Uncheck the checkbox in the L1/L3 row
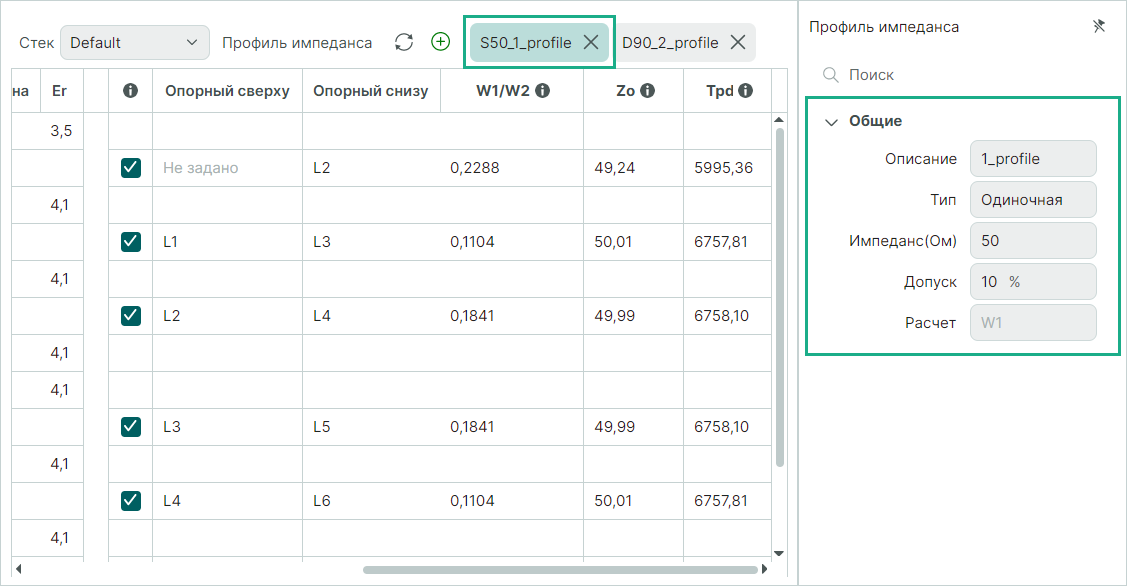 coord(131,242)
